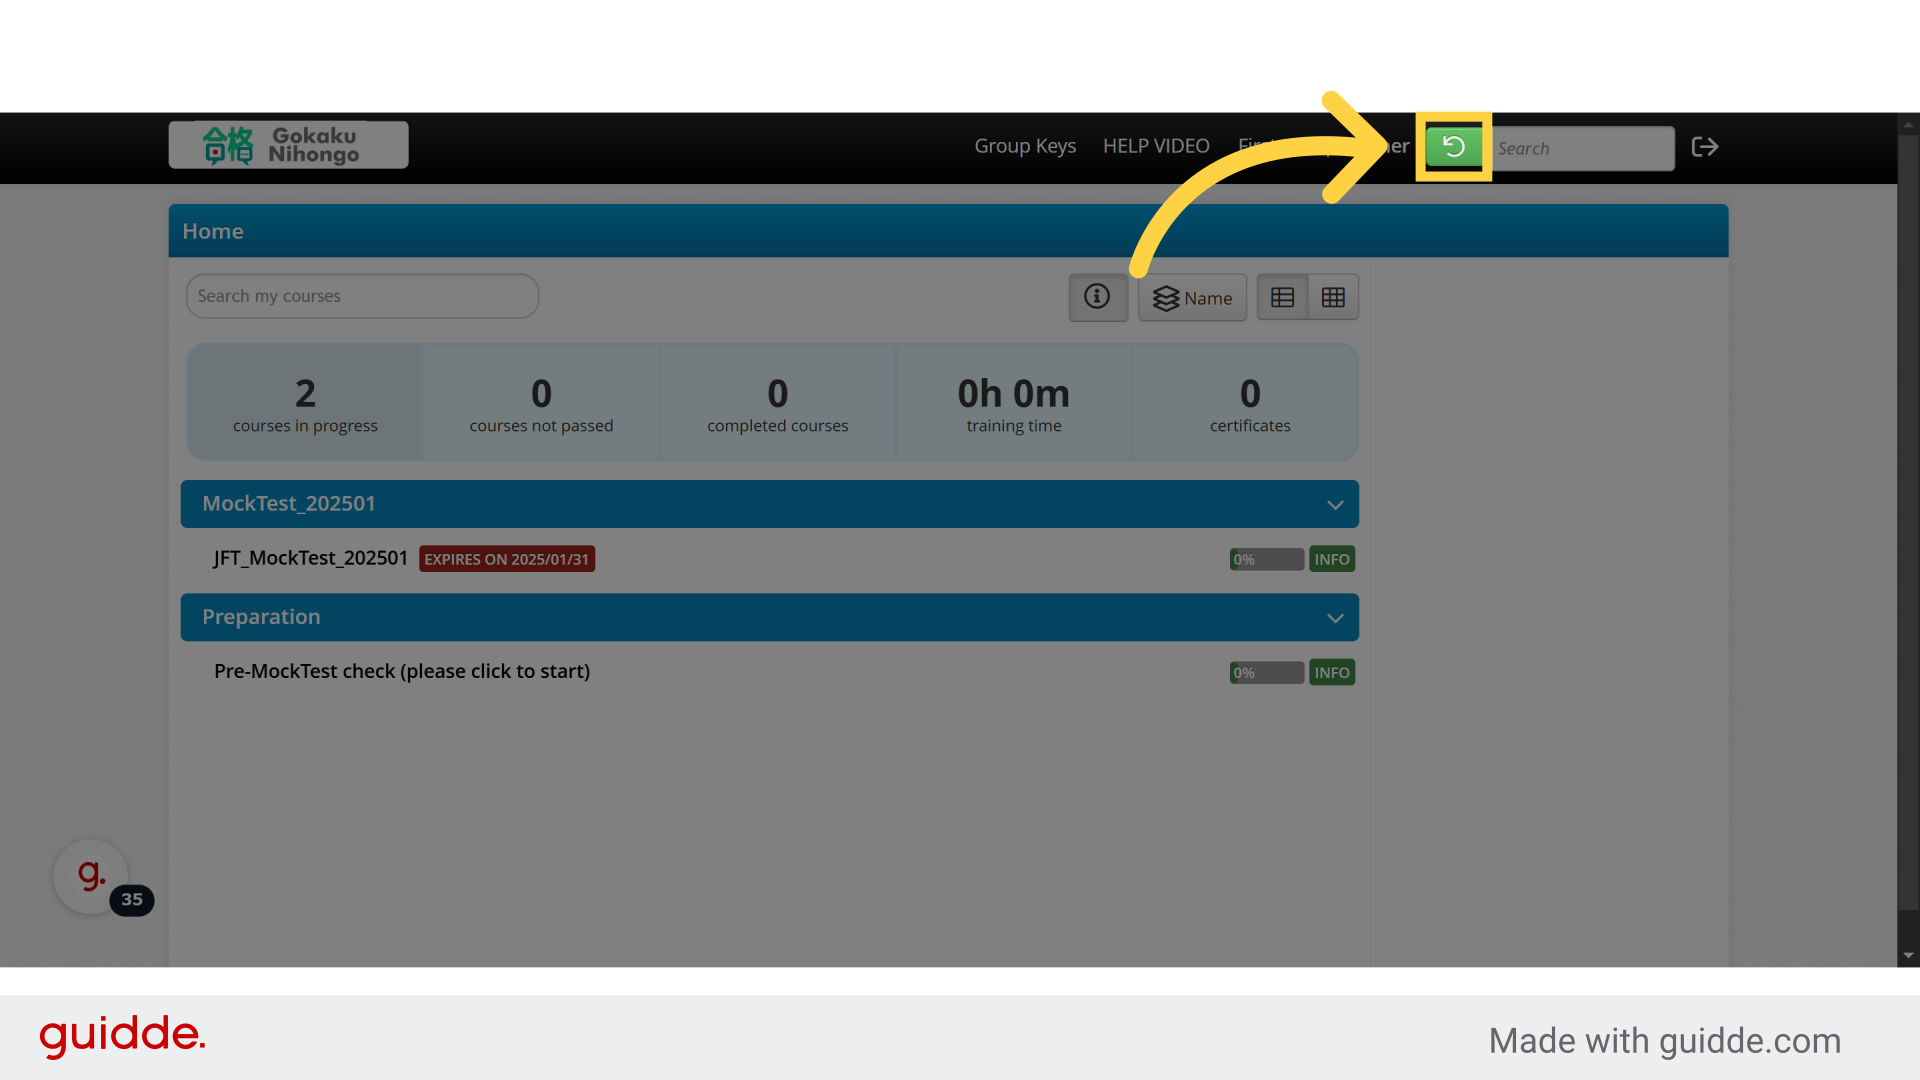
Task: Open the info circle icon button
Action: [x=1097, y=297]
